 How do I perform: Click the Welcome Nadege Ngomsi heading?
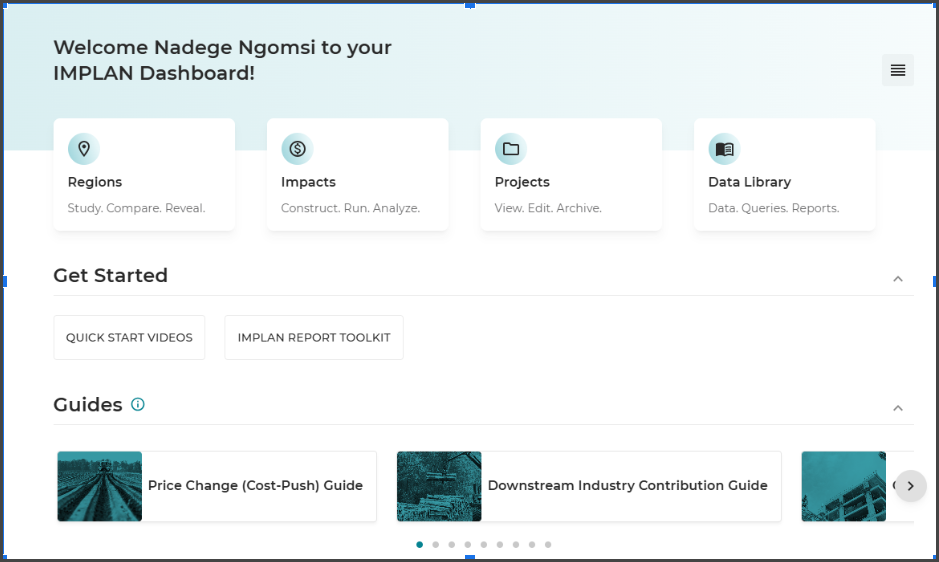222,60
